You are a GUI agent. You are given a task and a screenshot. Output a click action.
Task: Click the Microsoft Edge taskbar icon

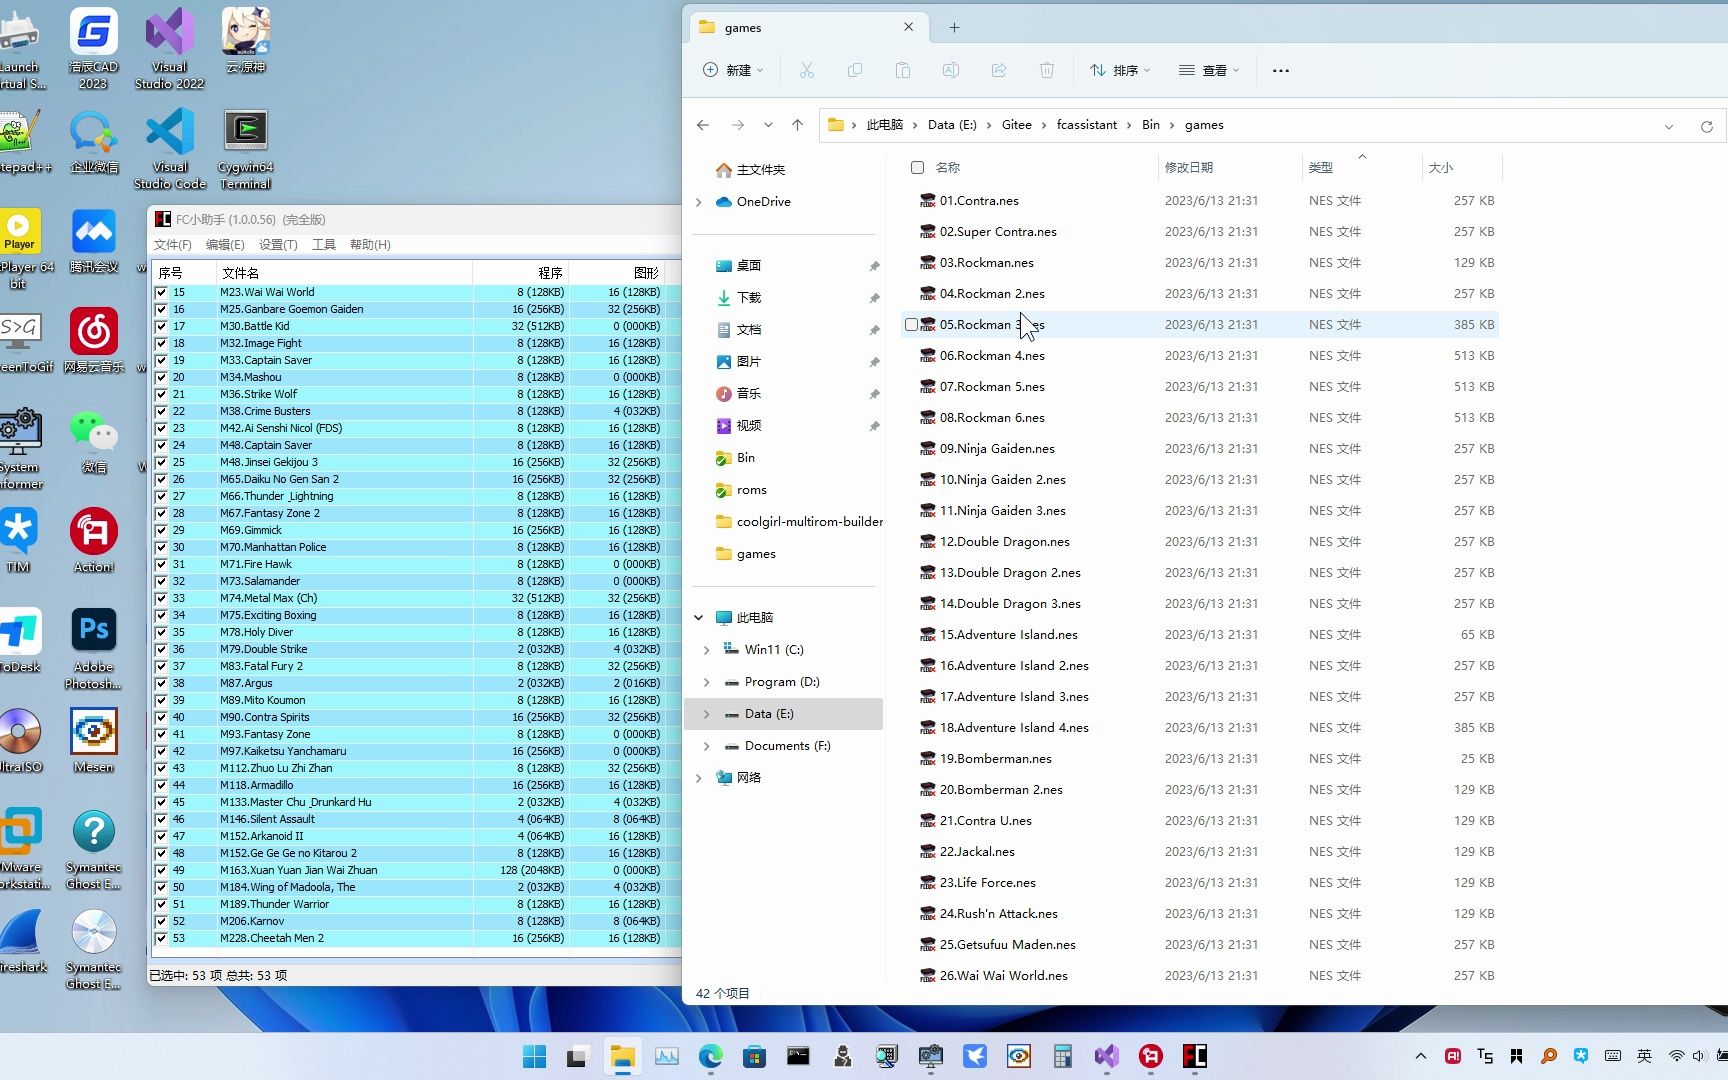point(710,1056)
